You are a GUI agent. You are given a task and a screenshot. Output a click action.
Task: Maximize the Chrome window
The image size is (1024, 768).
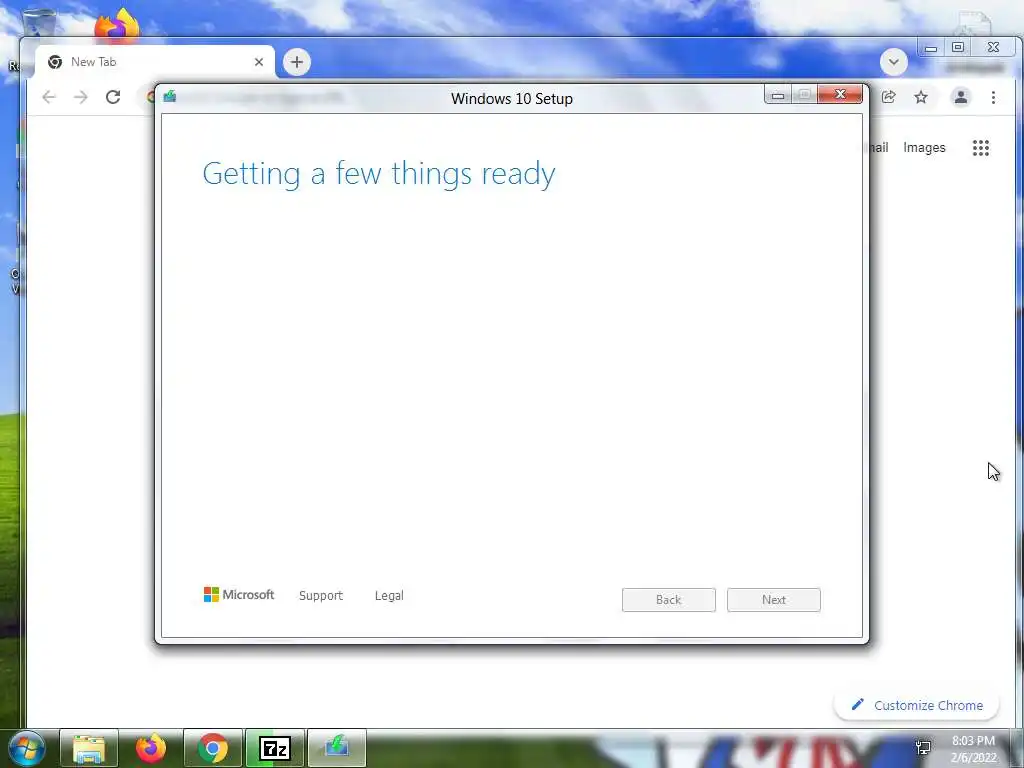(957, 48)
